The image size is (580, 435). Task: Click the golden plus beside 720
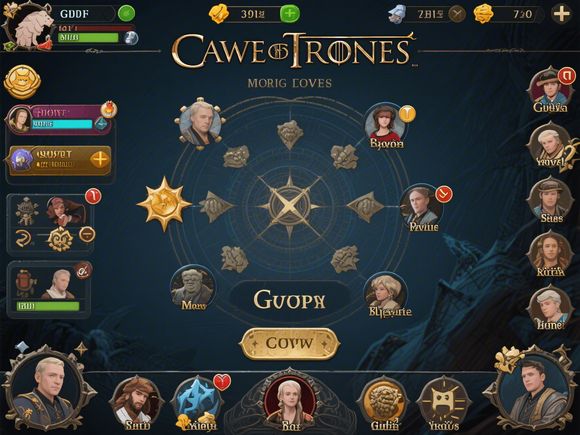click(x=561, y=14)
